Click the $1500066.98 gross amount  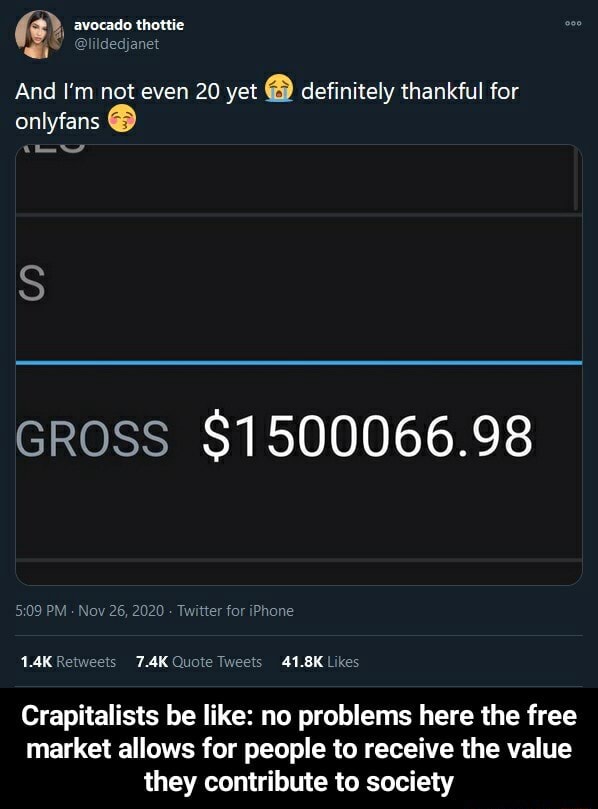pos(368,437)
